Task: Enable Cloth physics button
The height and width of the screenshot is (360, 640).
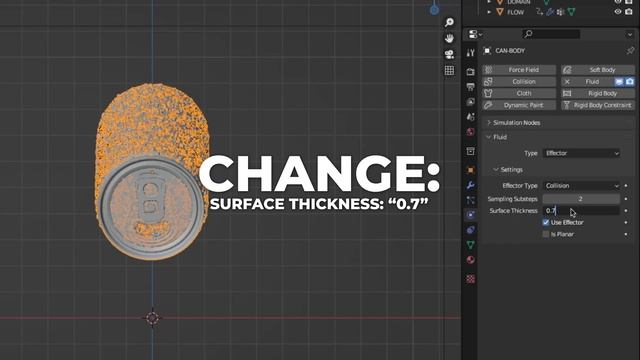Action: [519, 93]
